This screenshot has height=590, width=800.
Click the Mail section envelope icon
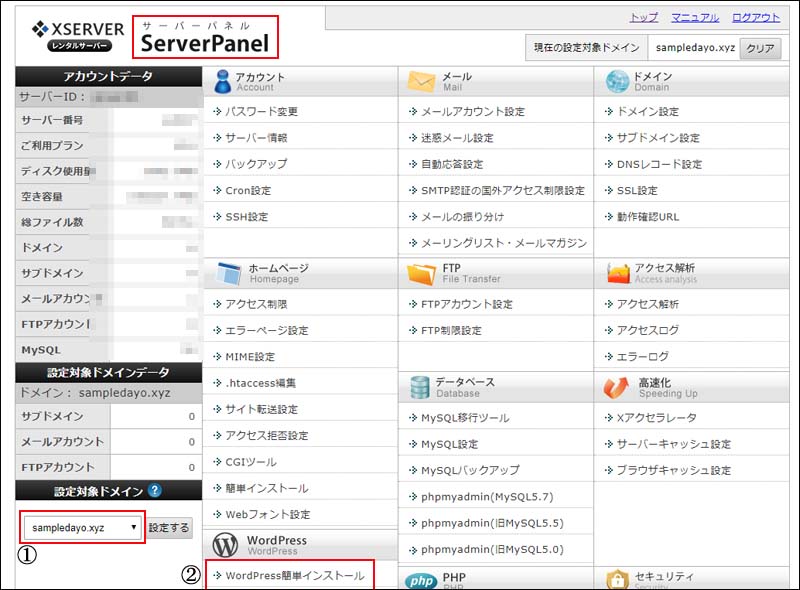(x=421, y=82)
